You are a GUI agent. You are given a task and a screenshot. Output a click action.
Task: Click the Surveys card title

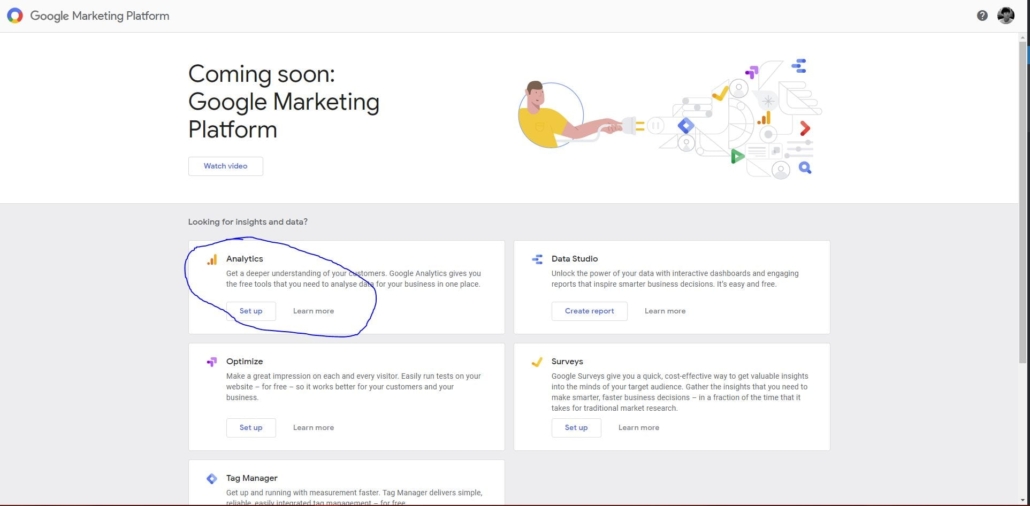[x=568, y=361]
